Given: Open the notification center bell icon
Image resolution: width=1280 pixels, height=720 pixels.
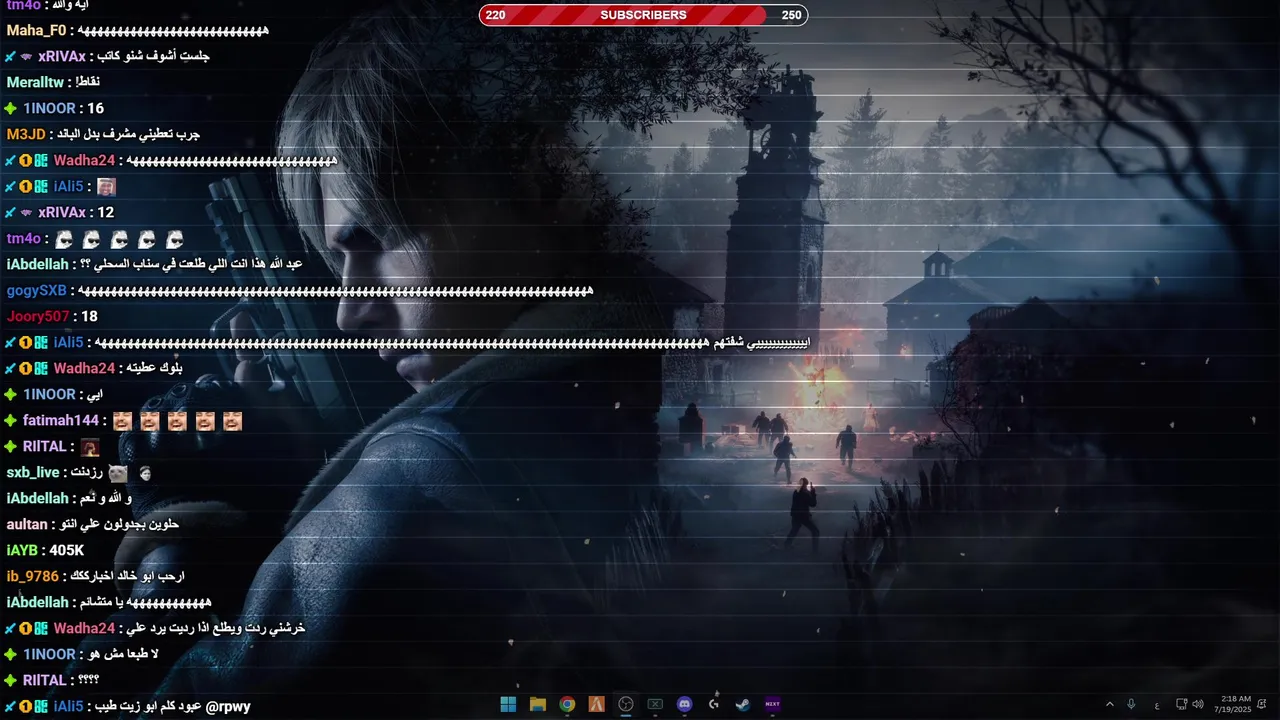Looking at the screenshot, I should pyautogui.click(x=1262, y=704).
